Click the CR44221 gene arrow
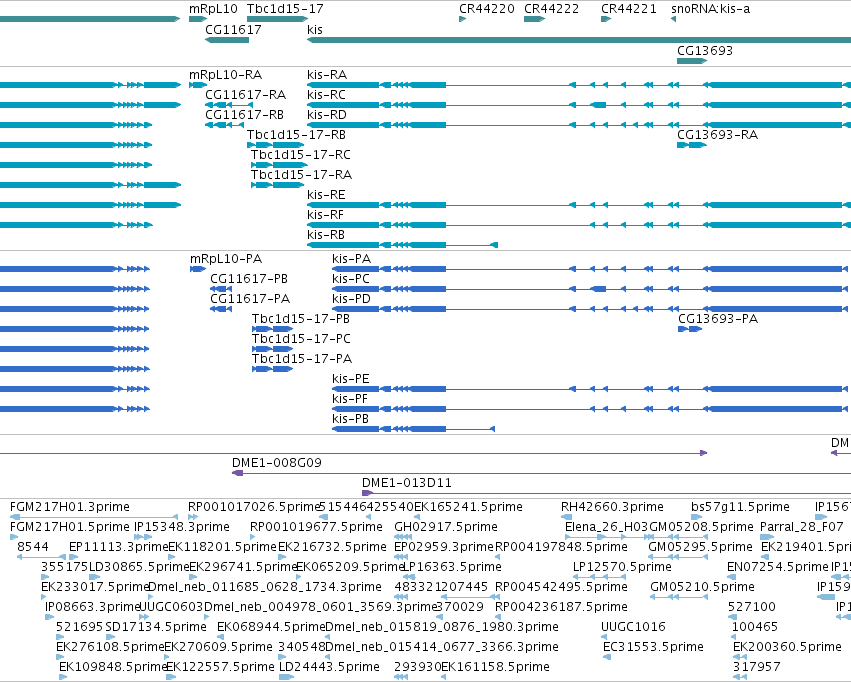851x682 pixels. [606, 19]
